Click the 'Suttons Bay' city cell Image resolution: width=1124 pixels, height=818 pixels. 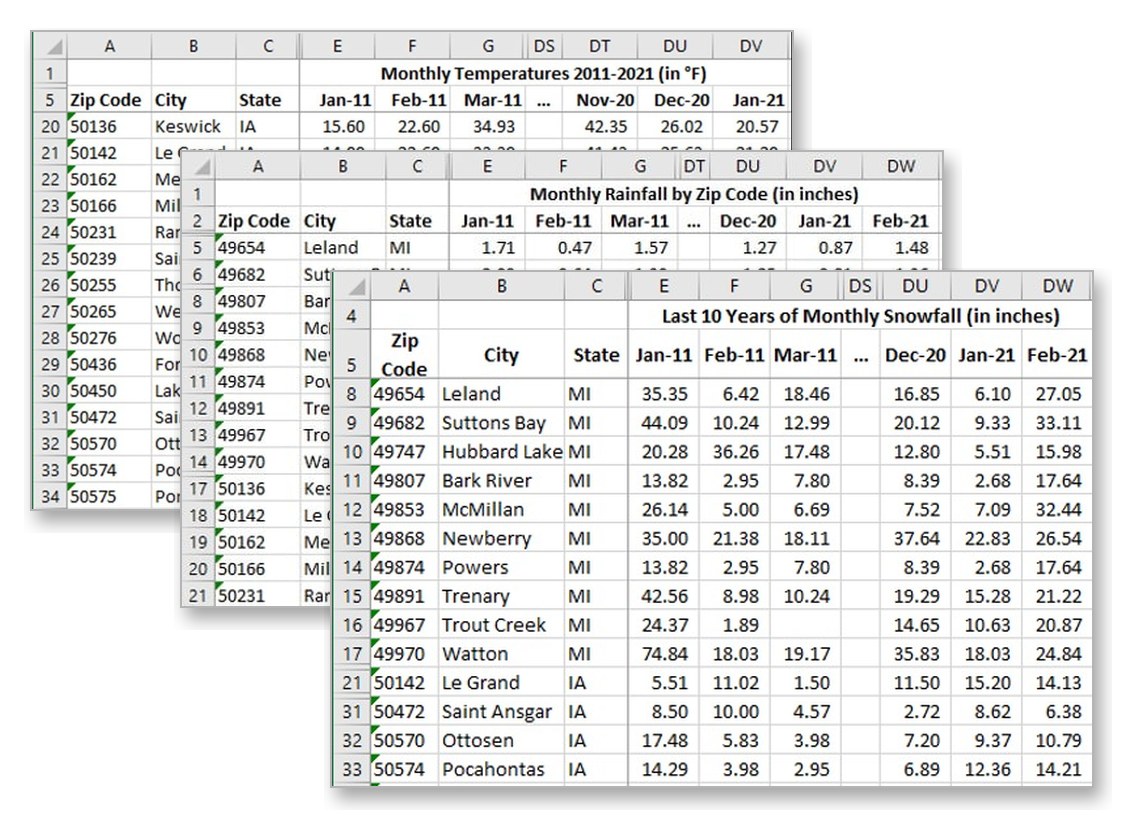[x=501, y=423]
